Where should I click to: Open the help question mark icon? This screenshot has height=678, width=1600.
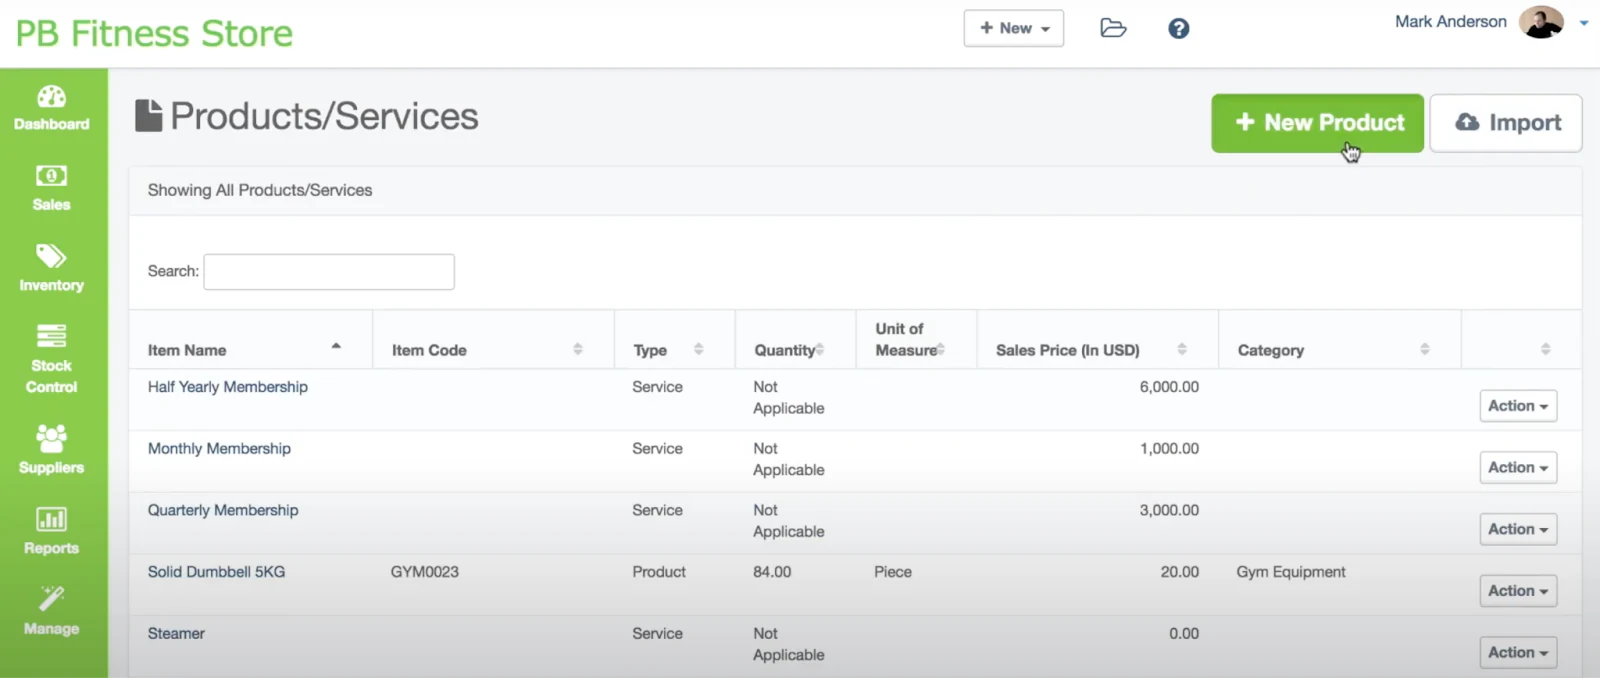(1179, 28)
